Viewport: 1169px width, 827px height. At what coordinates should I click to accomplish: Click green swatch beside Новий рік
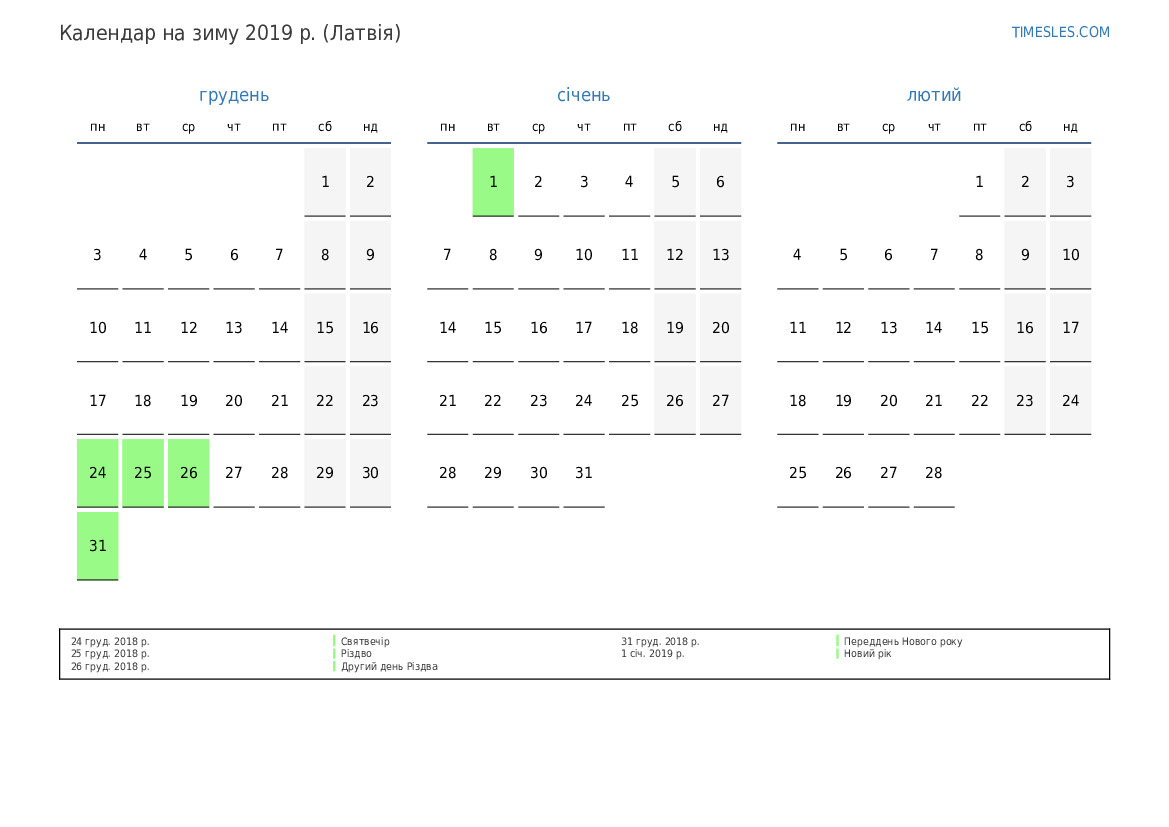(837, 654)
